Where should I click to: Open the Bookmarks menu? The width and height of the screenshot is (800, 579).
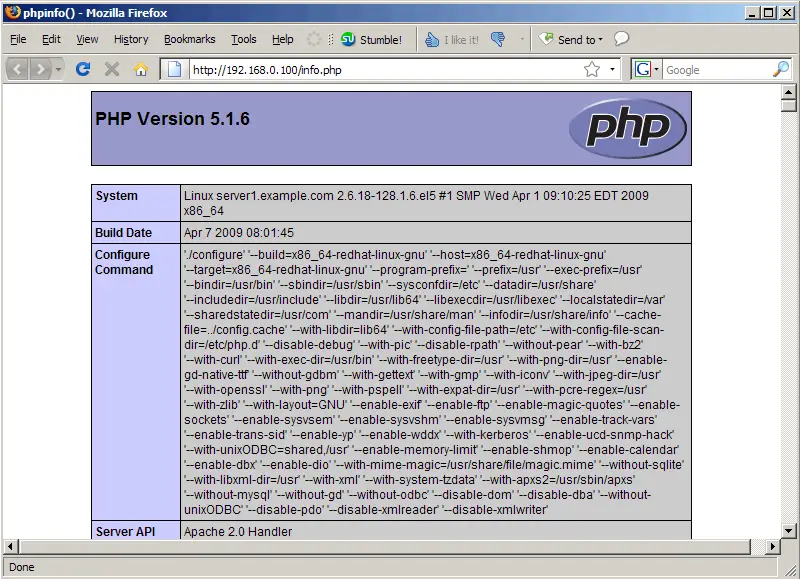[189, 39]
